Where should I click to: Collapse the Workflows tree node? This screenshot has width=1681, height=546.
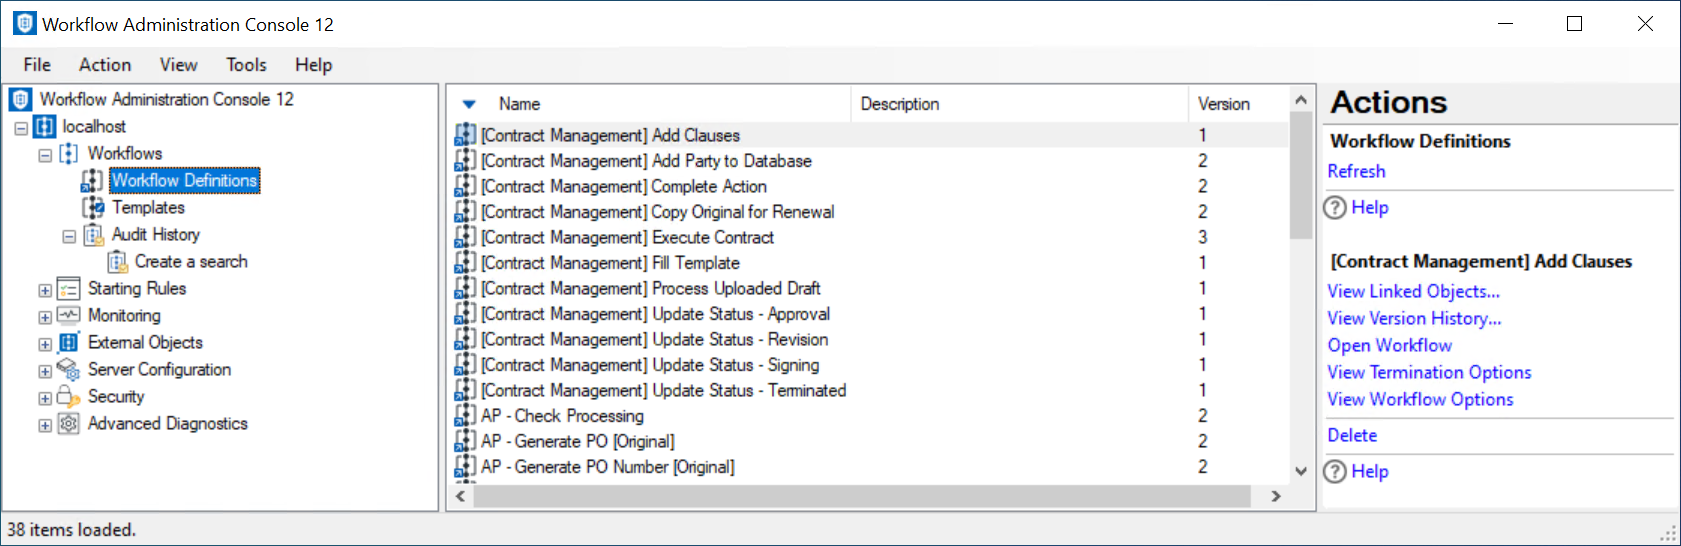[45, 155]
